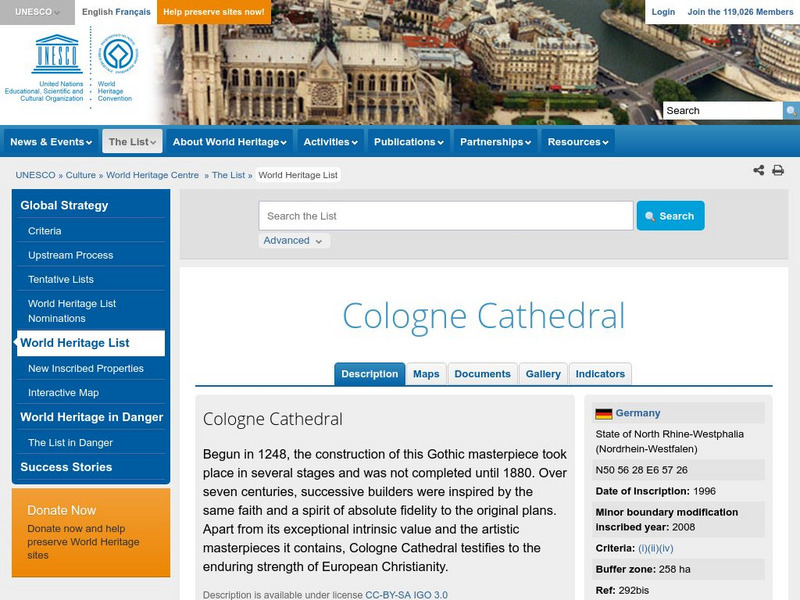Click the Help preserve sites now banner

211,12
